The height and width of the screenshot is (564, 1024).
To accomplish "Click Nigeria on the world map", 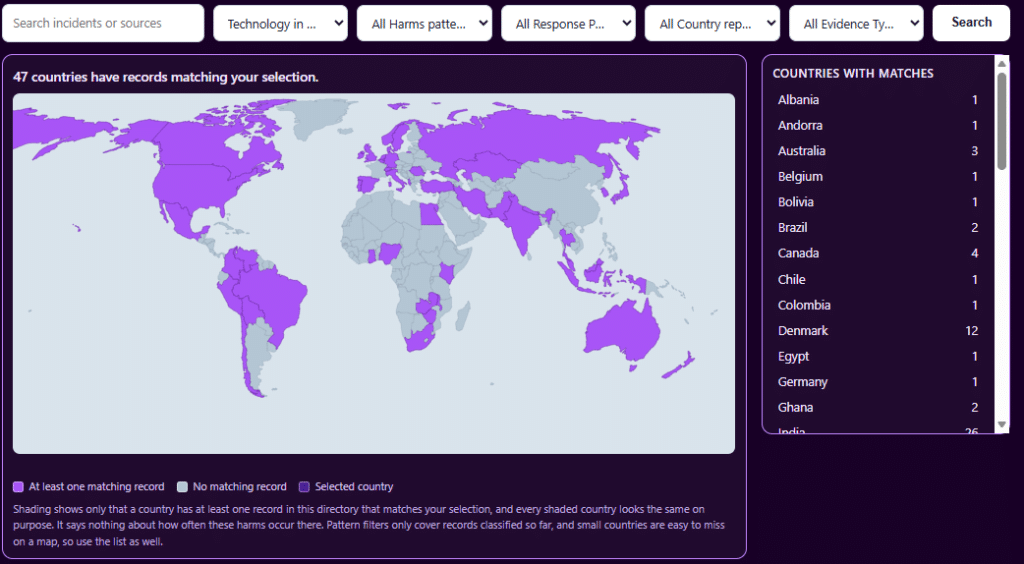I will click(x=390, y=253).
